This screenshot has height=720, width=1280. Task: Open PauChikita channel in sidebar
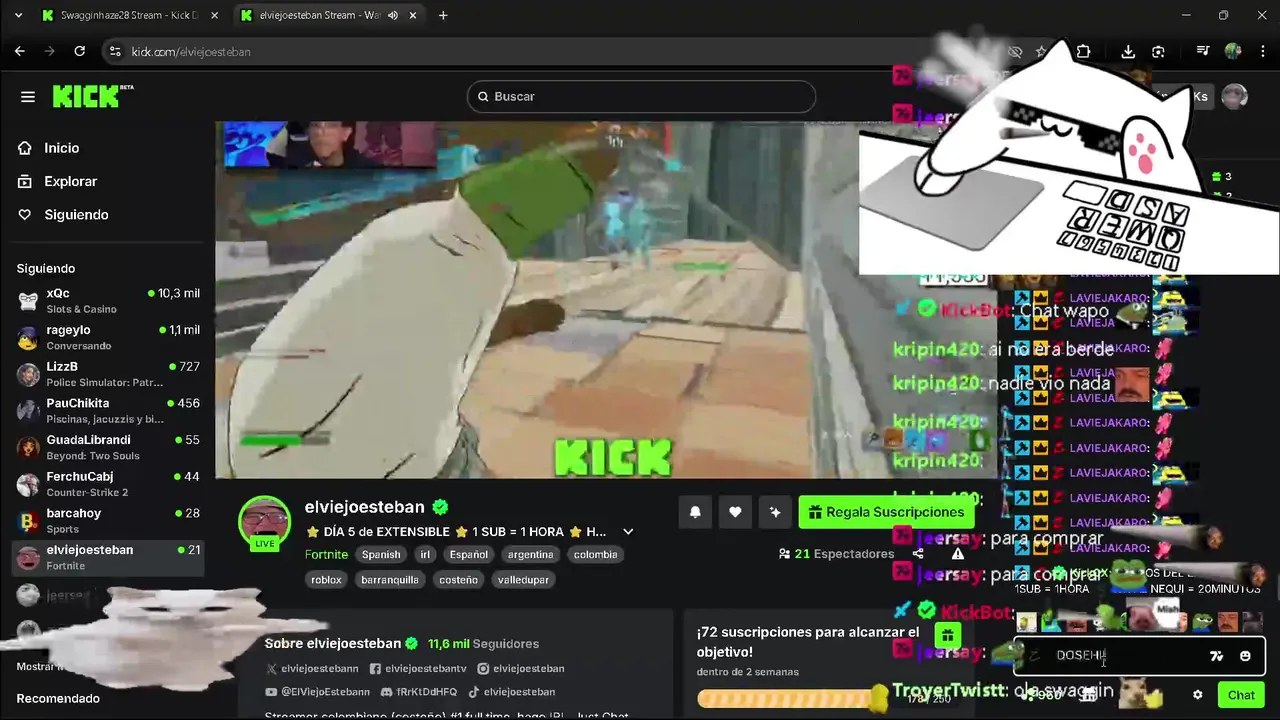click(108, 410)
